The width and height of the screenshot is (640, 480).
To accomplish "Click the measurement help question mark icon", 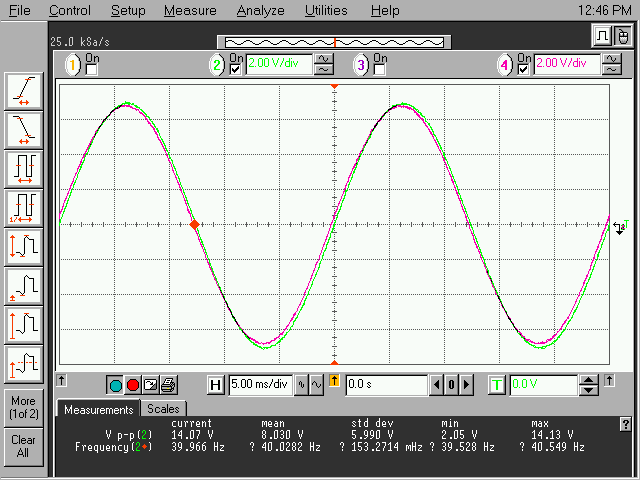I will [625, 424].
